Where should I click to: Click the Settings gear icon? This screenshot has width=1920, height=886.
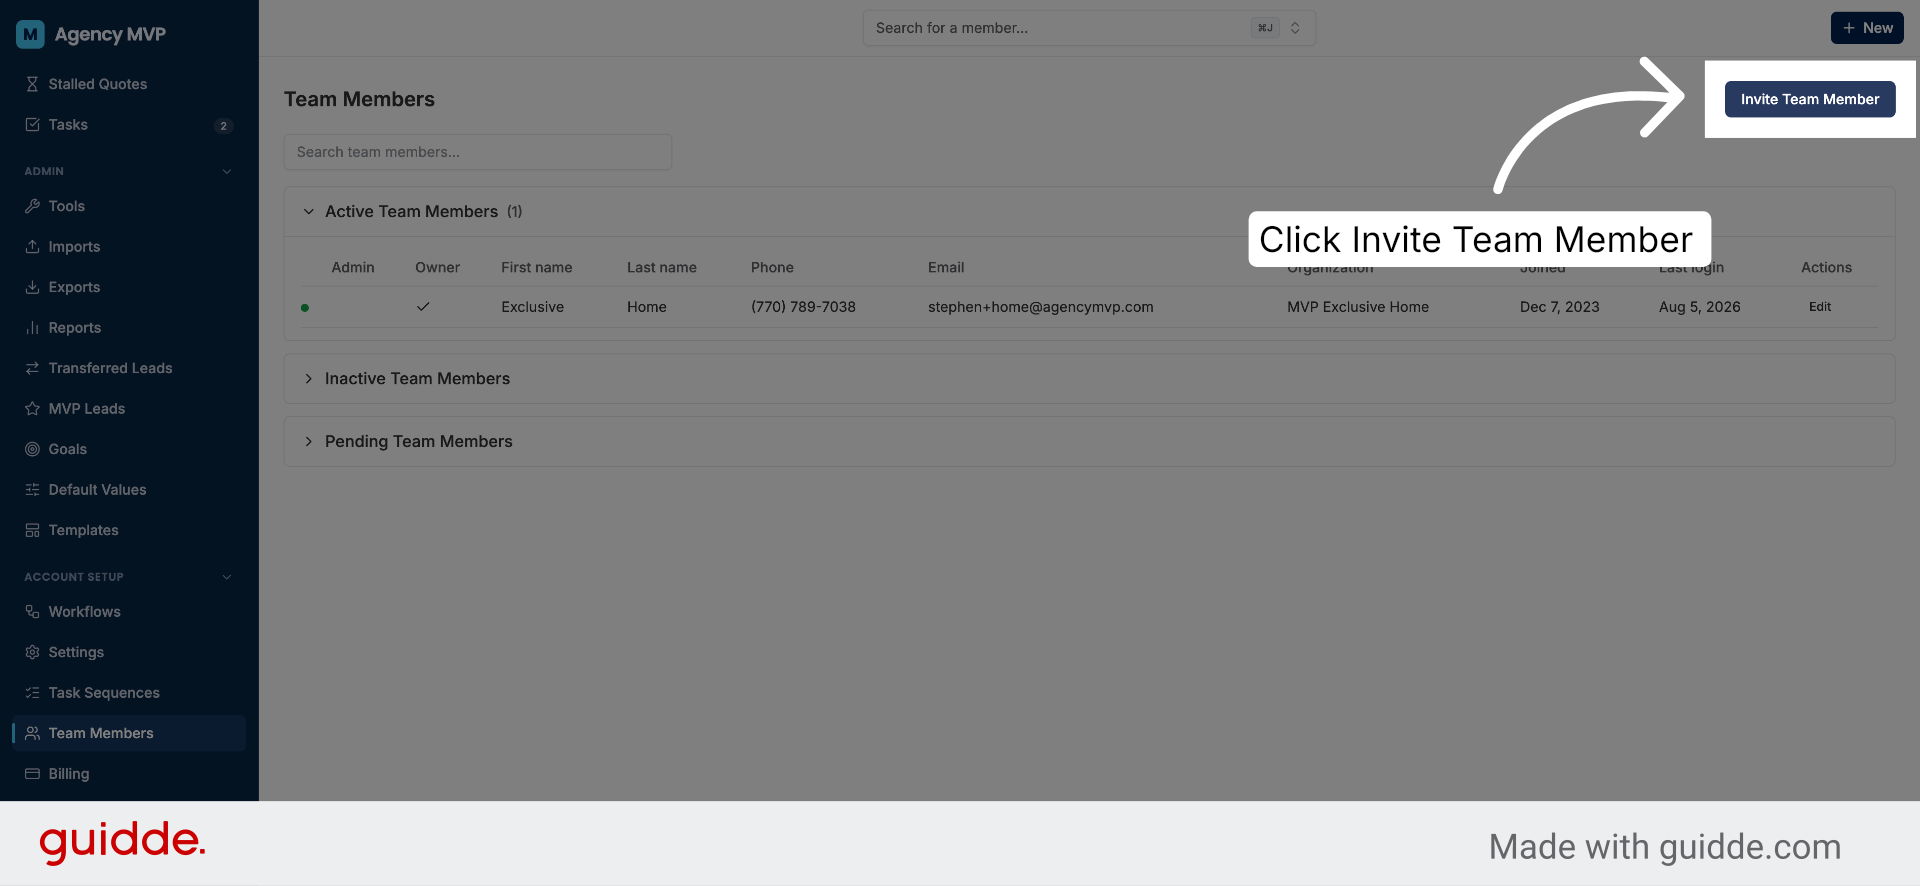click(x=32, y=652)
